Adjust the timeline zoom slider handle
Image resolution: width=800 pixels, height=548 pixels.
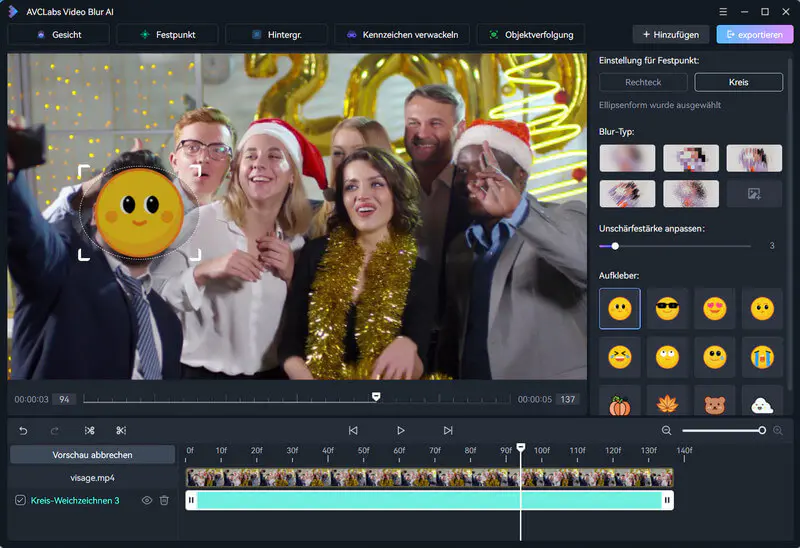(x=762, y=431)
